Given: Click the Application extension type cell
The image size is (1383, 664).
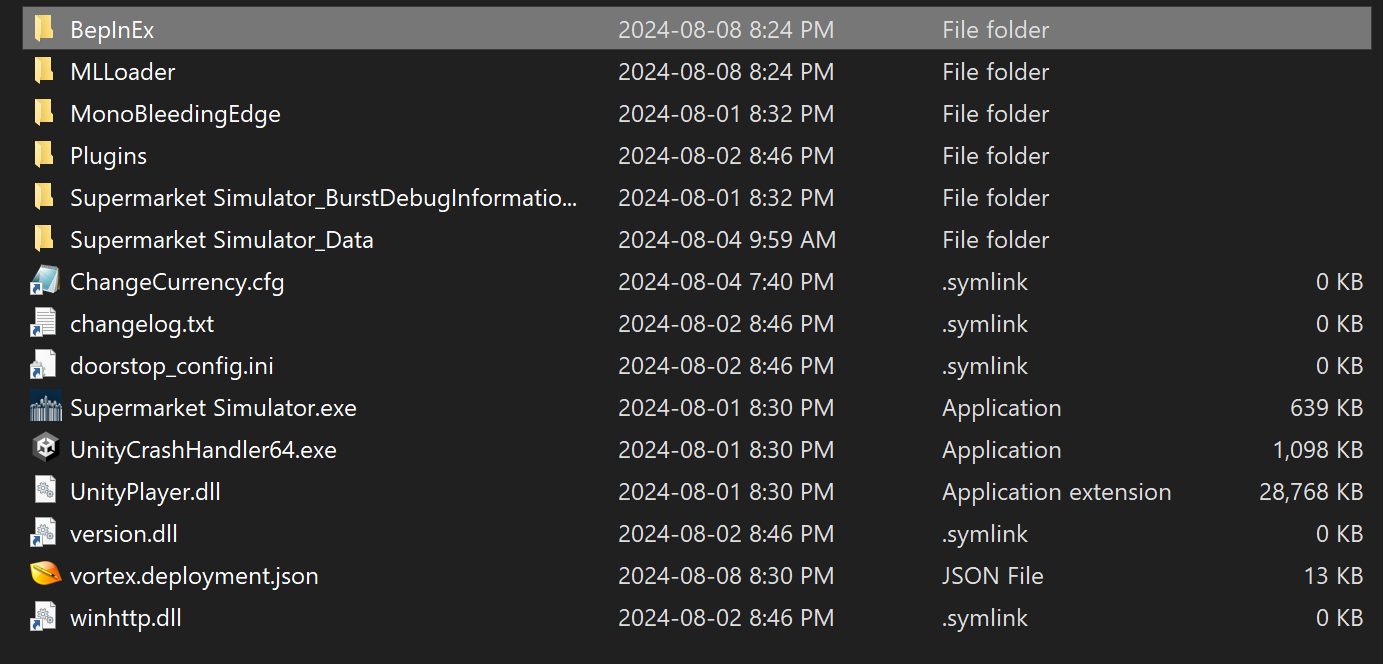Looking at the screenshot, I should 1057,492.
